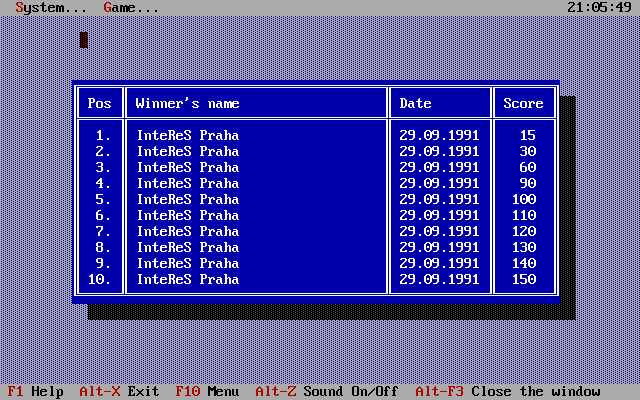Select position 3. in the table
This screenshot has width=640, height=400.
point(103,167)
